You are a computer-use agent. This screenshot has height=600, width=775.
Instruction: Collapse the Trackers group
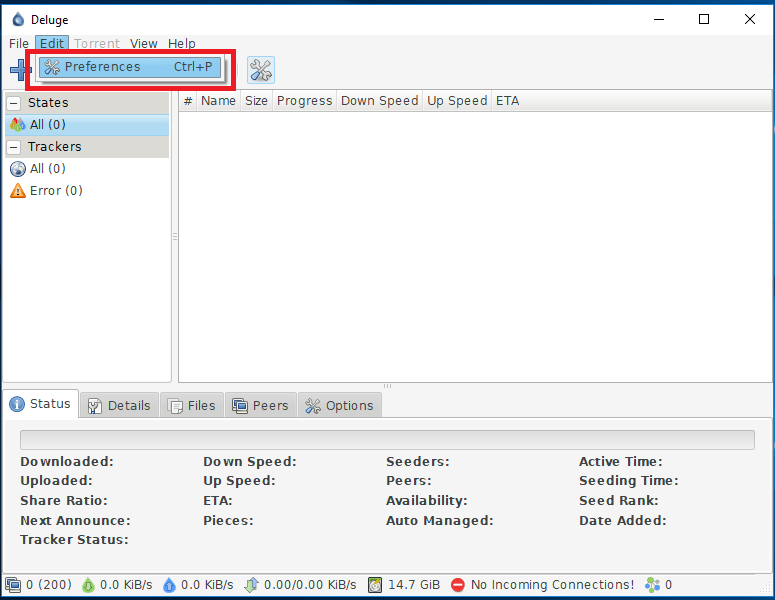pyautogui.click(x=14, y=147)
